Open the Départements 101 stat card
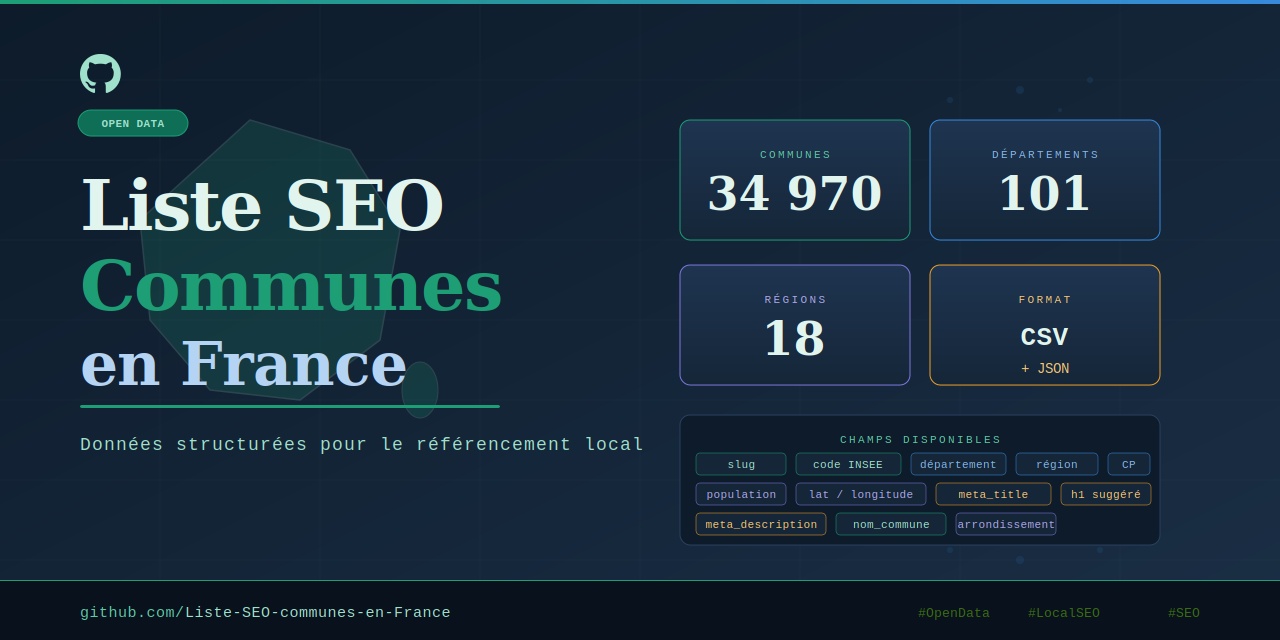The image size is (1280, 640). point(1045,180)
